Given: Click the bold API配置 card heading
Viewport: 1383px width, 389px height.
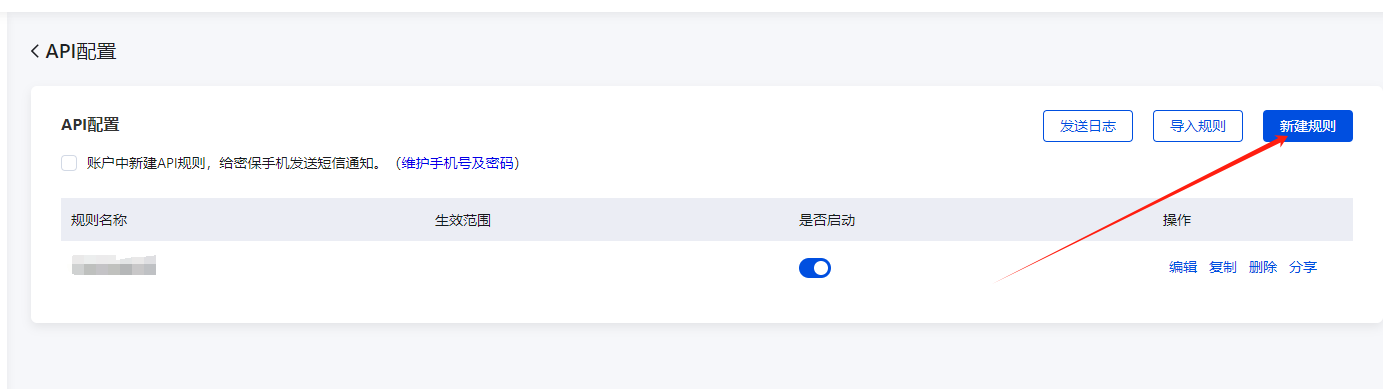Looking at the screenshot, I should coord(90,125).
